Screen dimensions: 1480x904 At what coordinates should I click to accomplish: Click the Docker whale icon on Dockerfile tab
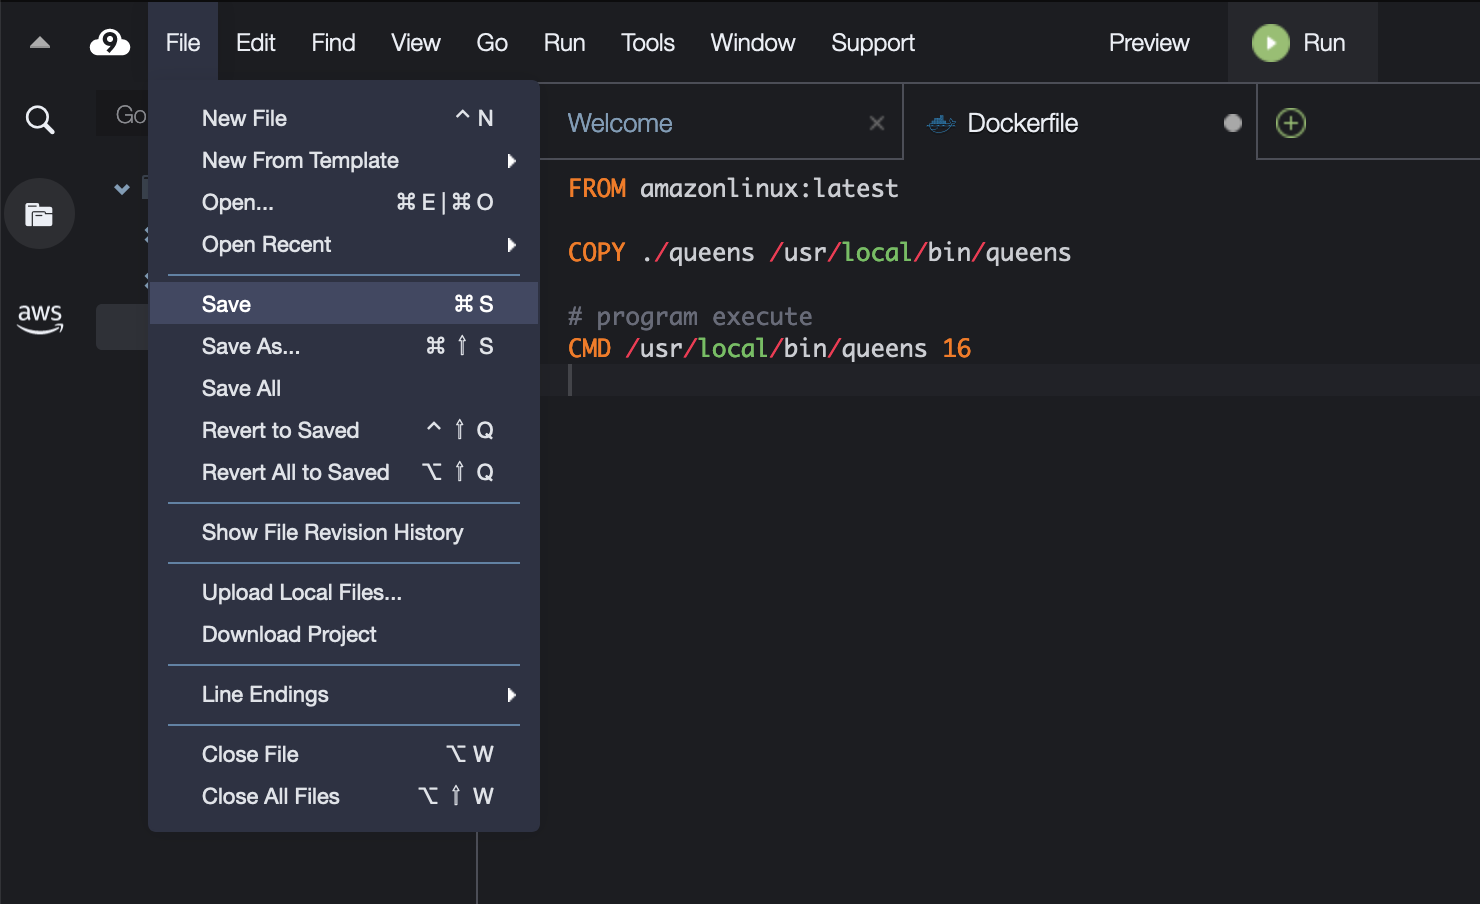click(x=941, y=124)
